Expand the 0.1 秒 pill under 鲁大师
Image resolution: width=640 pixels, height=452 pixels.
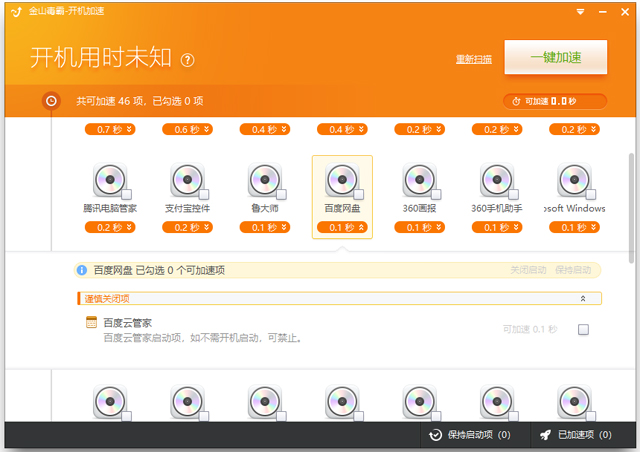(x=264, y=227)
